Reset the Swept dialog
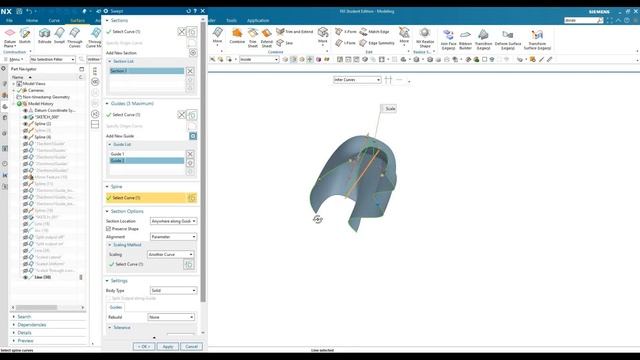Screen dimensions: 640x360 pos(188,11)
